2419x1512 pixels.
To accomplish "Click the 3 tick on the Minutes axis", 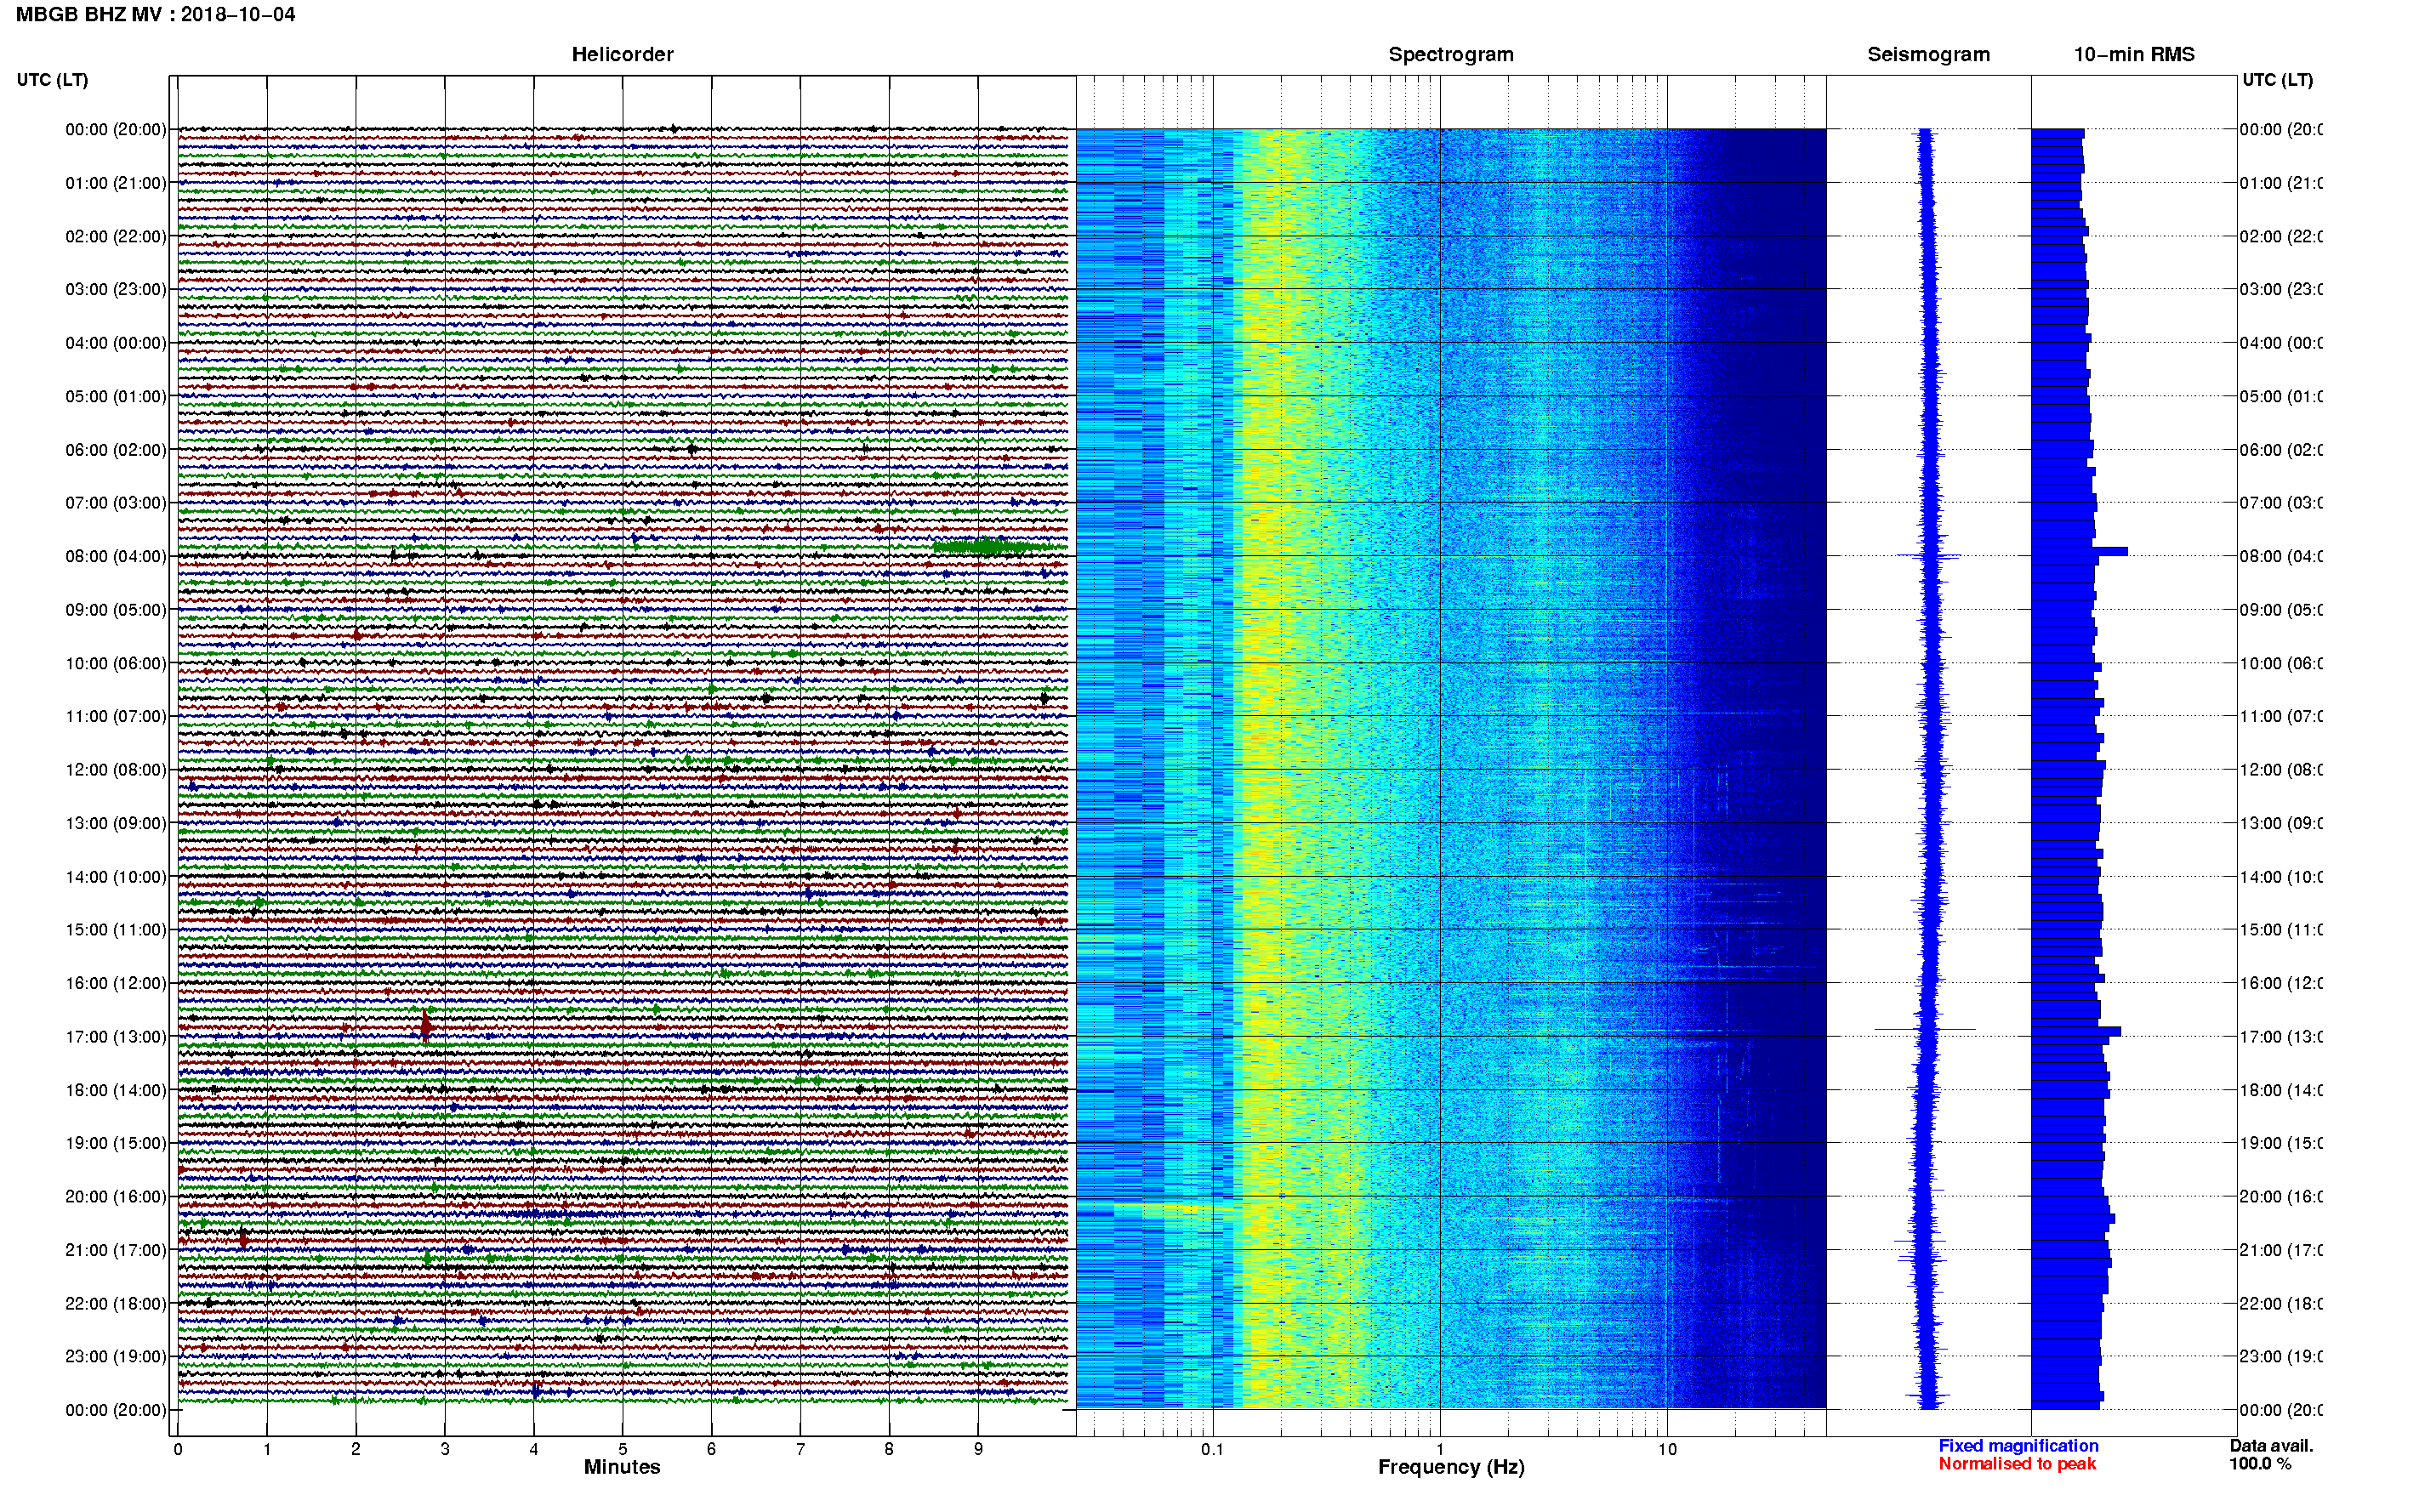I will click(x=445, y=1449).
